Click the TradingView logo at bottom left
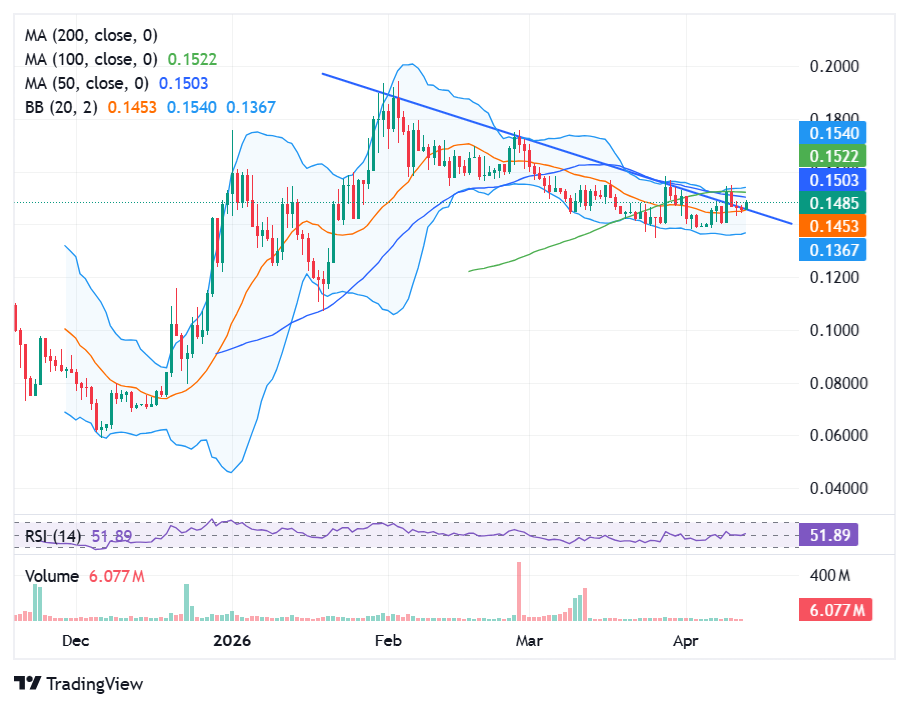 coord(76,684)
